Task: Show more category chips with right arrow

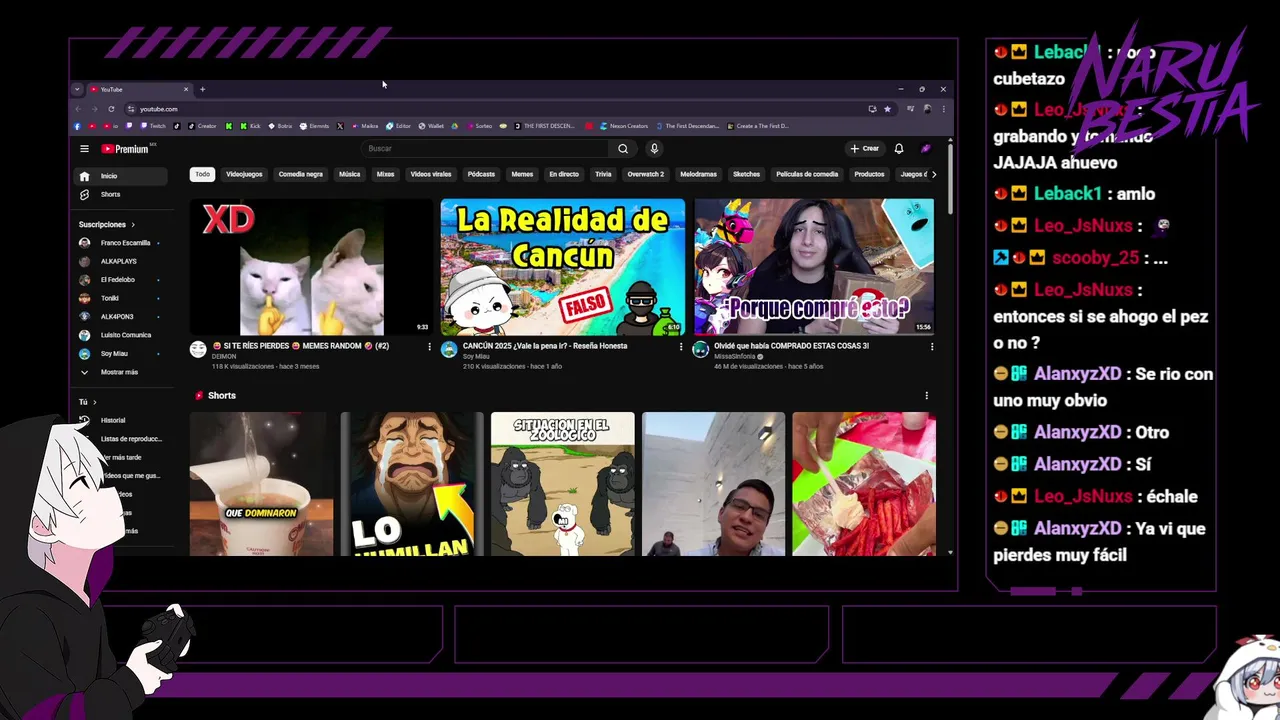Action: (x=934, y=174)
